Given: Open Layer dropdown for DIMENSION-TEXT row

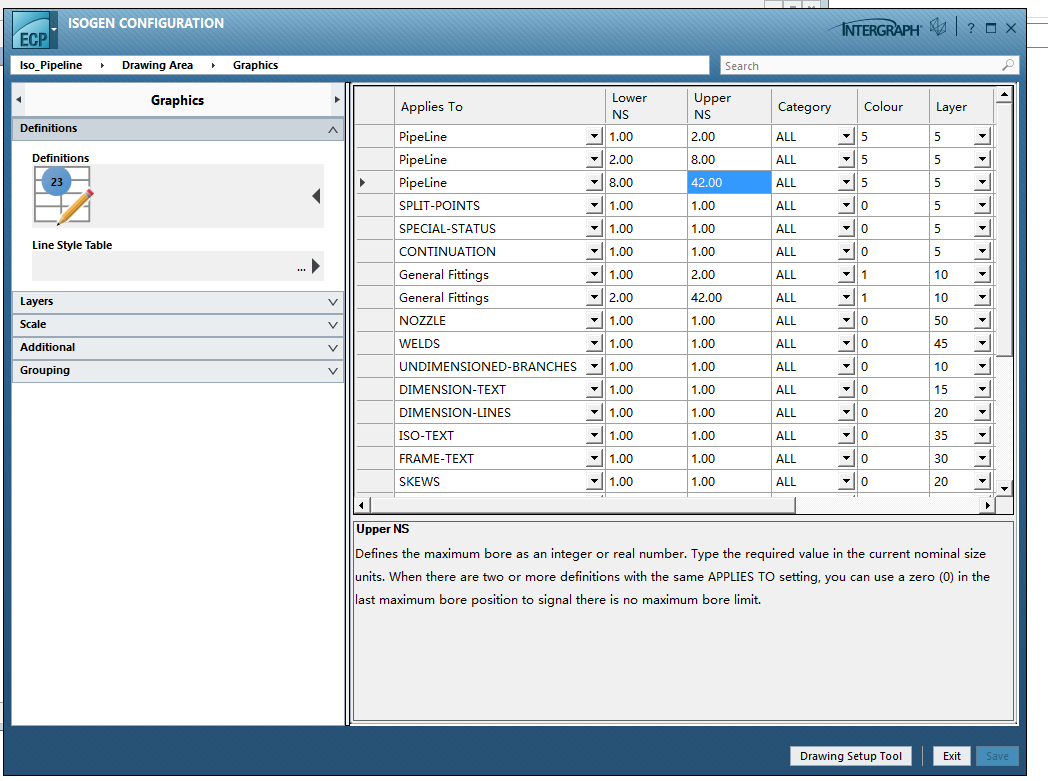Looking at the screenshot, I should click(982, 389).
